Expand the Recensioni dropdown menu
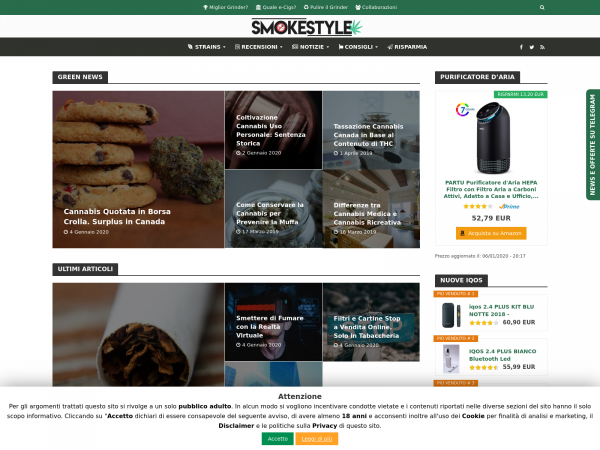The width and height of the screenshot is (600, 450). (x=259, y=47)
